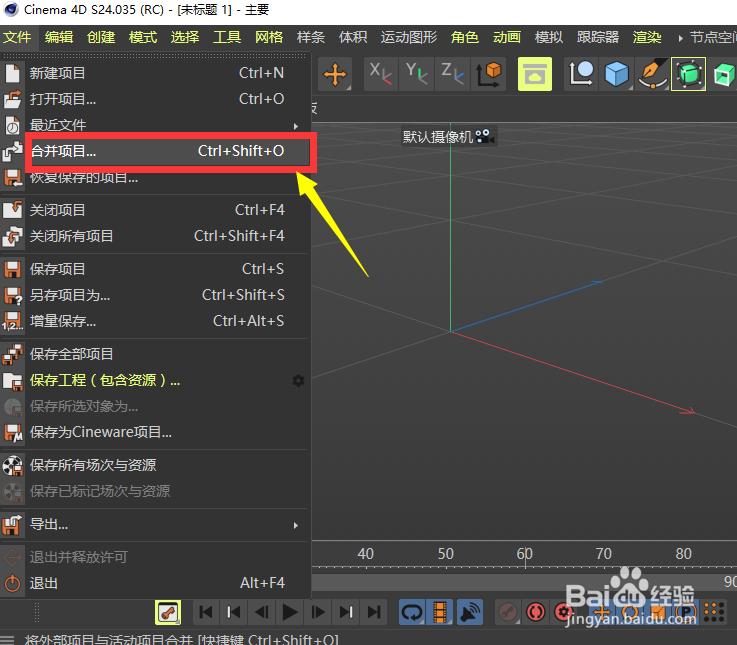Select the Spline Pen tool
The width and height of the screenshot is (737, 645).
click(652, 74)
